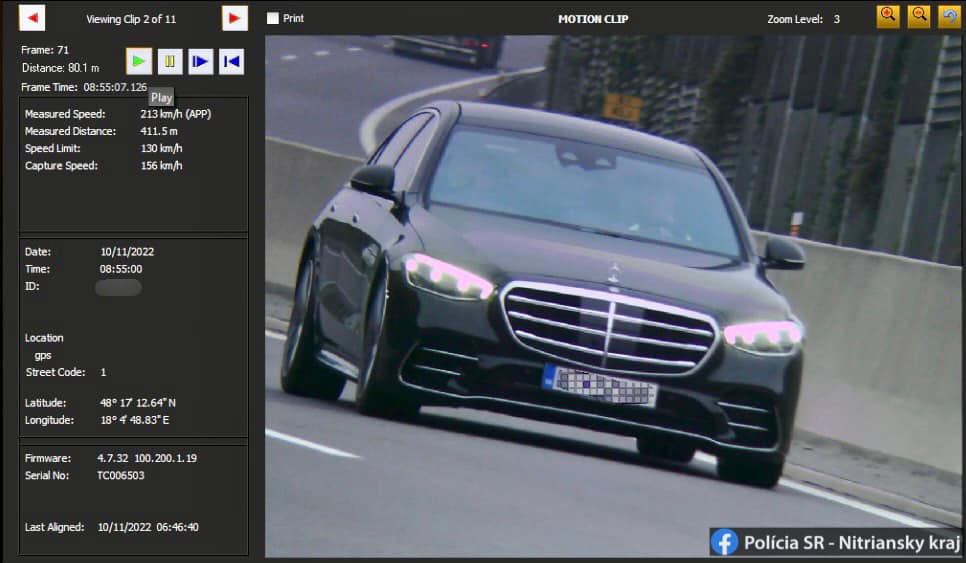
Task: Click the 'MOTION CLIP' title
Action: [593, 19]
